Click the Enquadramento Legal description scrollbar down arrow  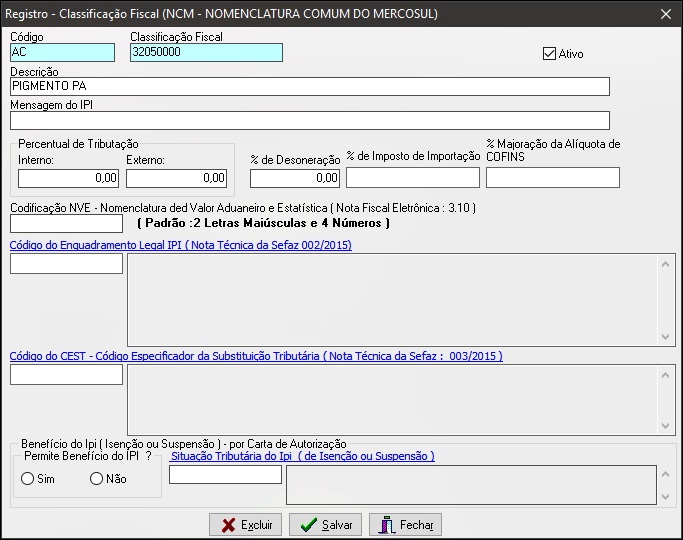(x=665, y=337)
